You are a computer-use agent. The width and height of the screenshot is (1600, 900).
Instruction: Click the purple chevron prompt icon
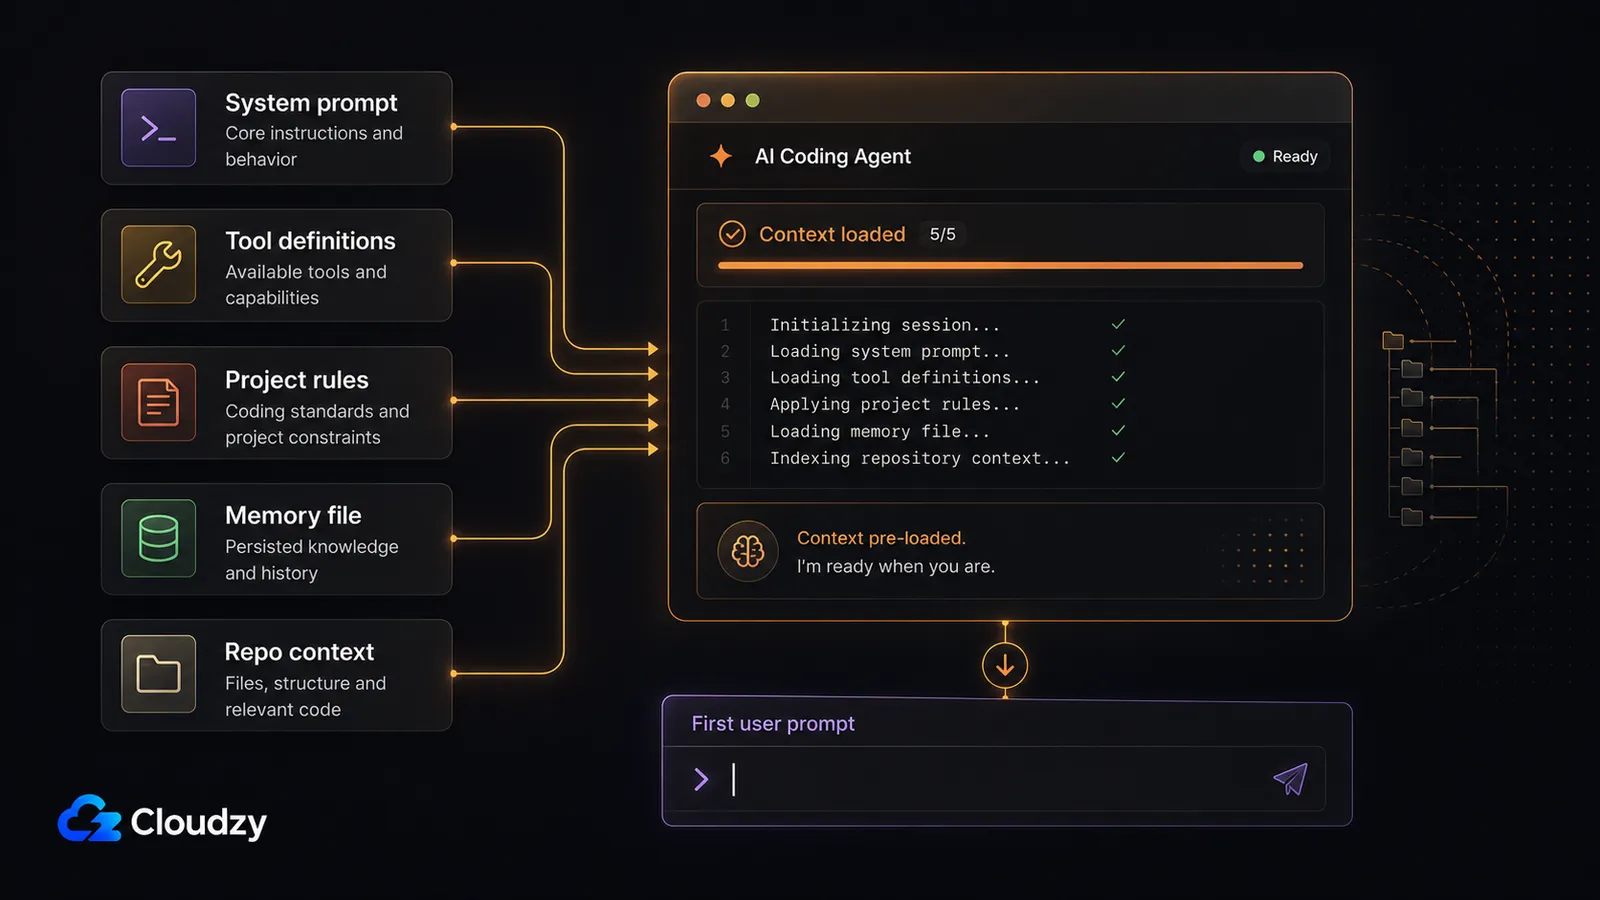pyautogui.click(x=701, y=779)
